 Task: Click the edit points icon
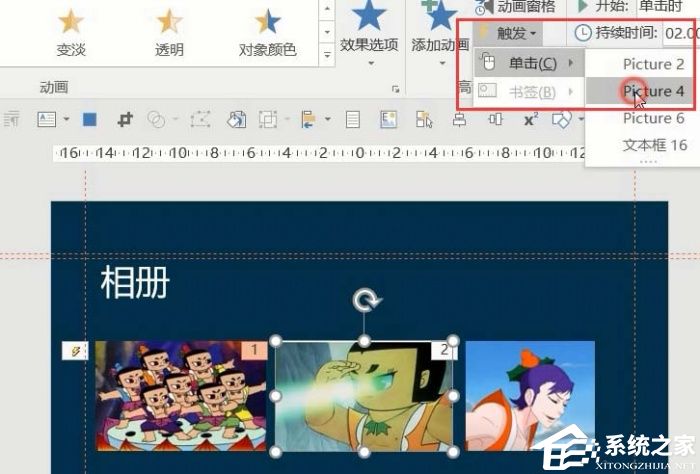coord(200,120)
